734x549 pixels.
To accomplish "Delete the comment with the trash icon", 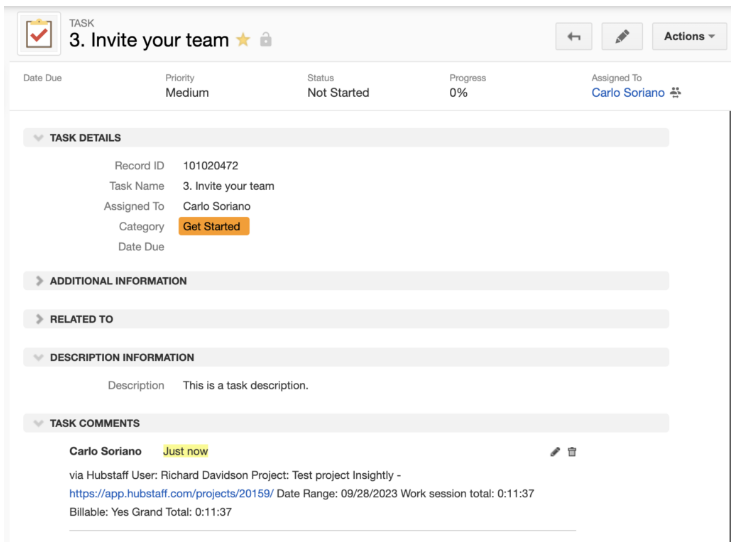I will pos(572,452).
